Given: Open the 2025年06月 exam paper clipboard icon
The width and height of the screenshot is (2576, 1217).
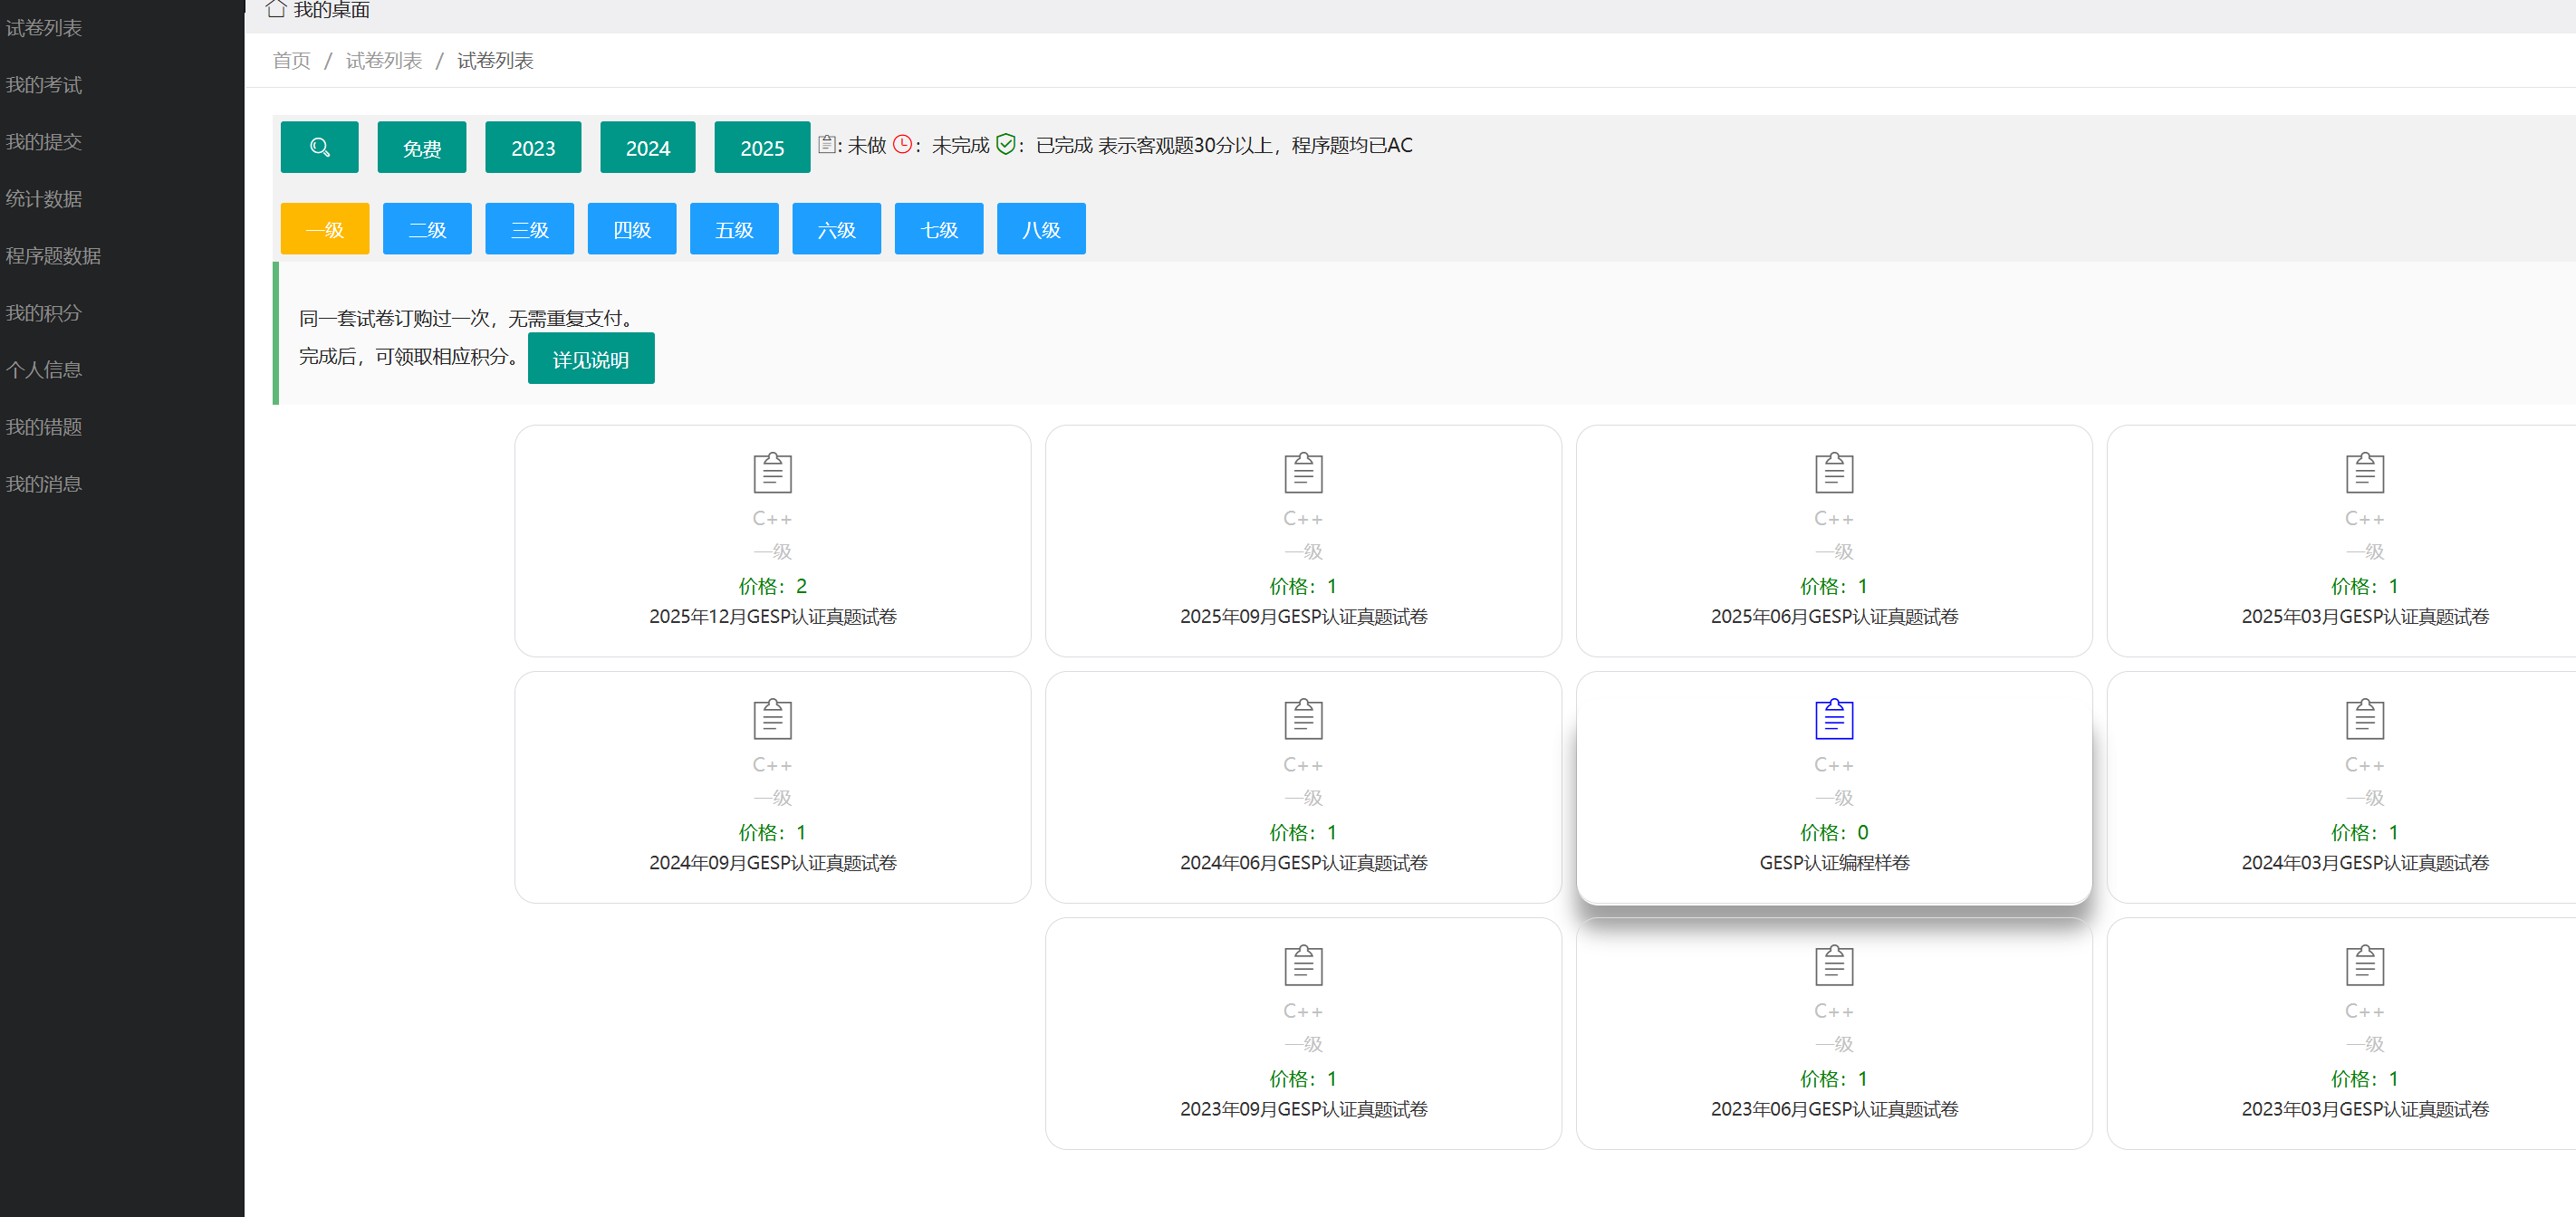Looking at the screenshot, I should point(1833,472).
